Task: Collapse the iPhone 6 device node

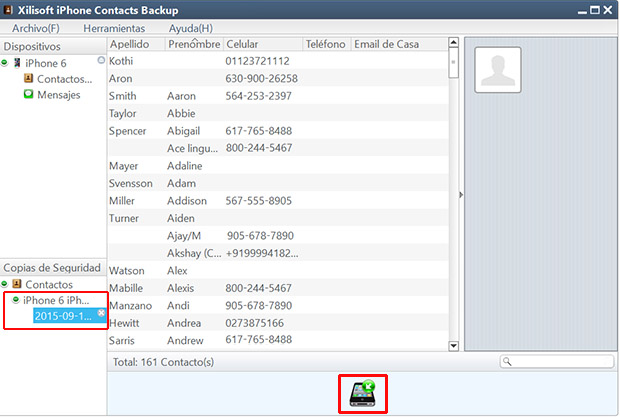Action: point(5,62)
